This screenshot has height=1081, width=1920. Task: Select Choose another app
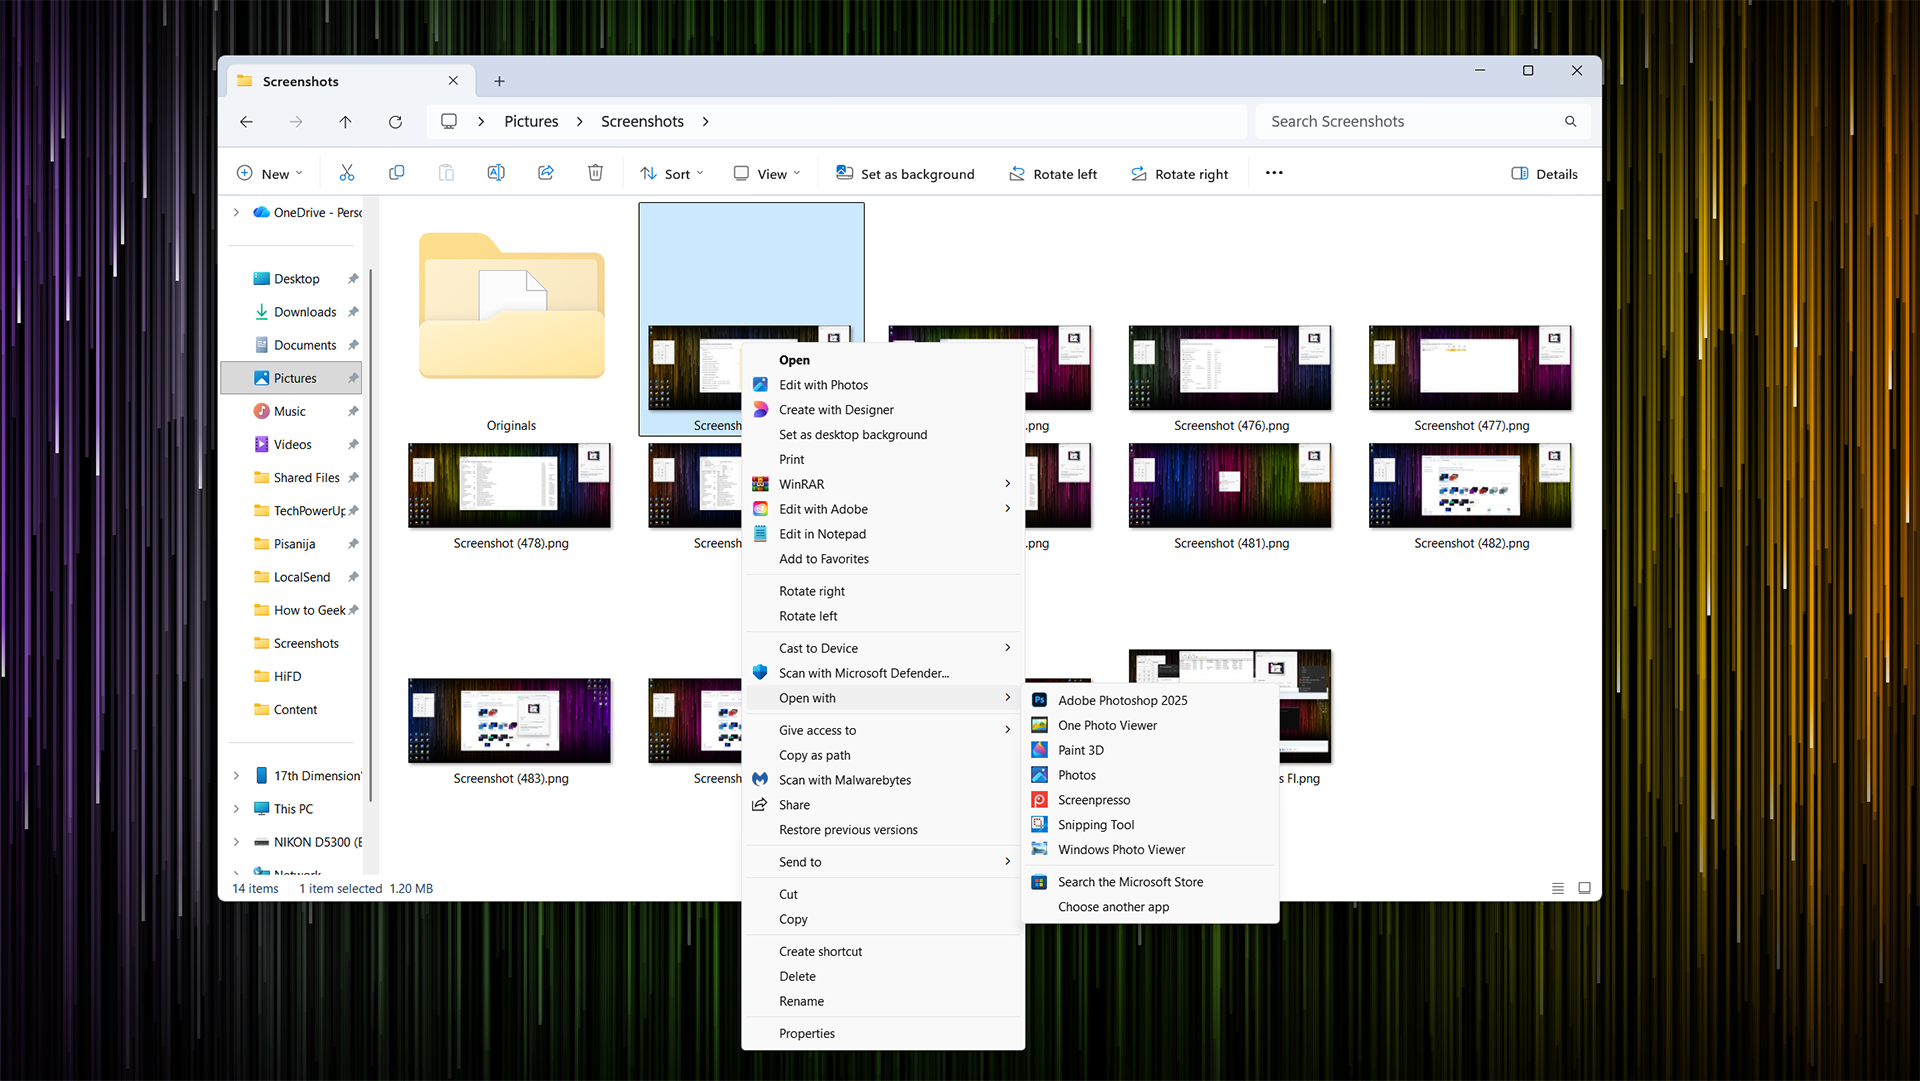1150,907
